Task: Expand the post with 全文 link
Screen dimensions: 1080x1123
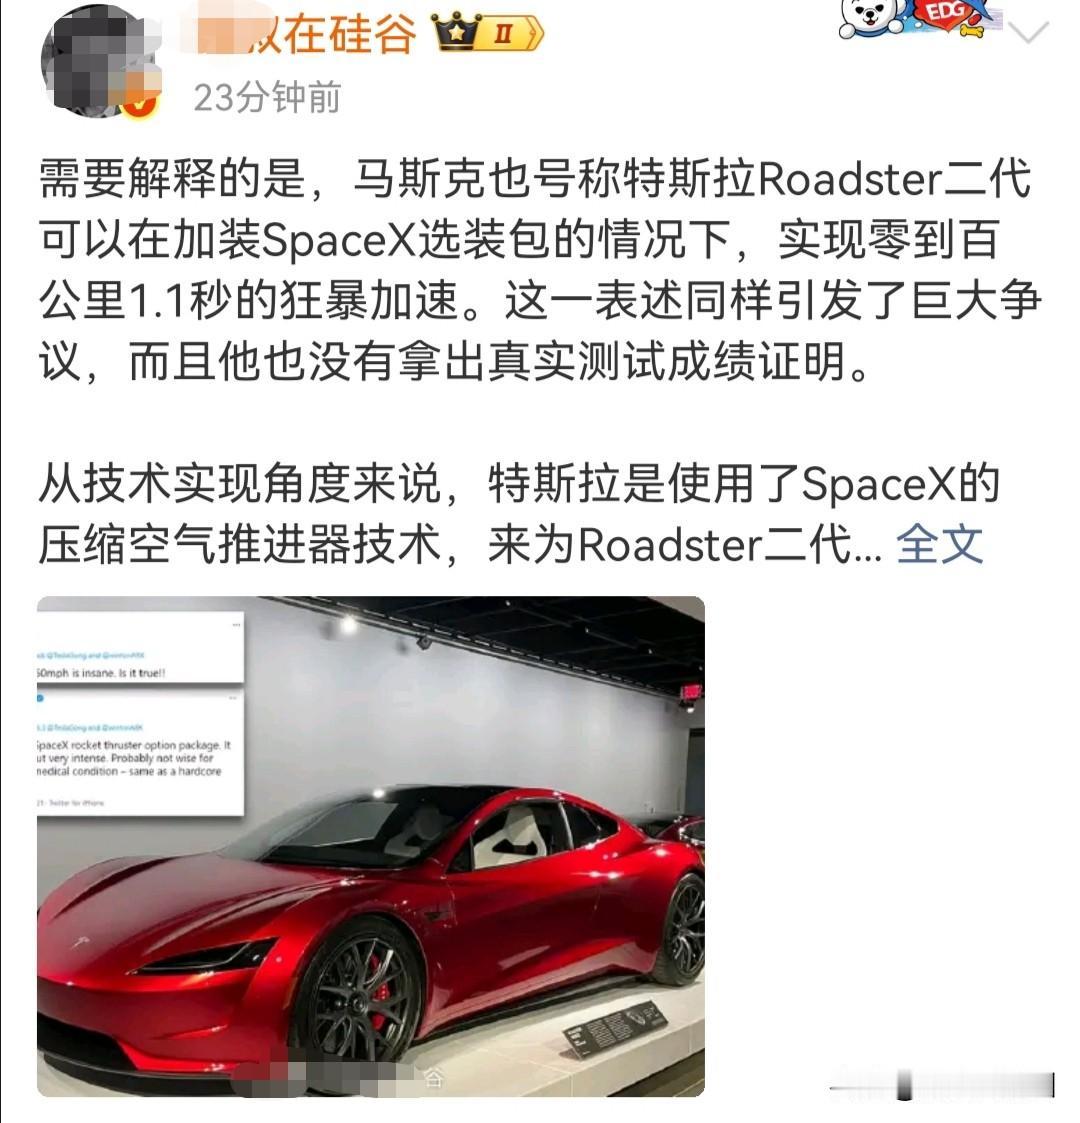Action: pyautogui.click(x=939, y=544)
